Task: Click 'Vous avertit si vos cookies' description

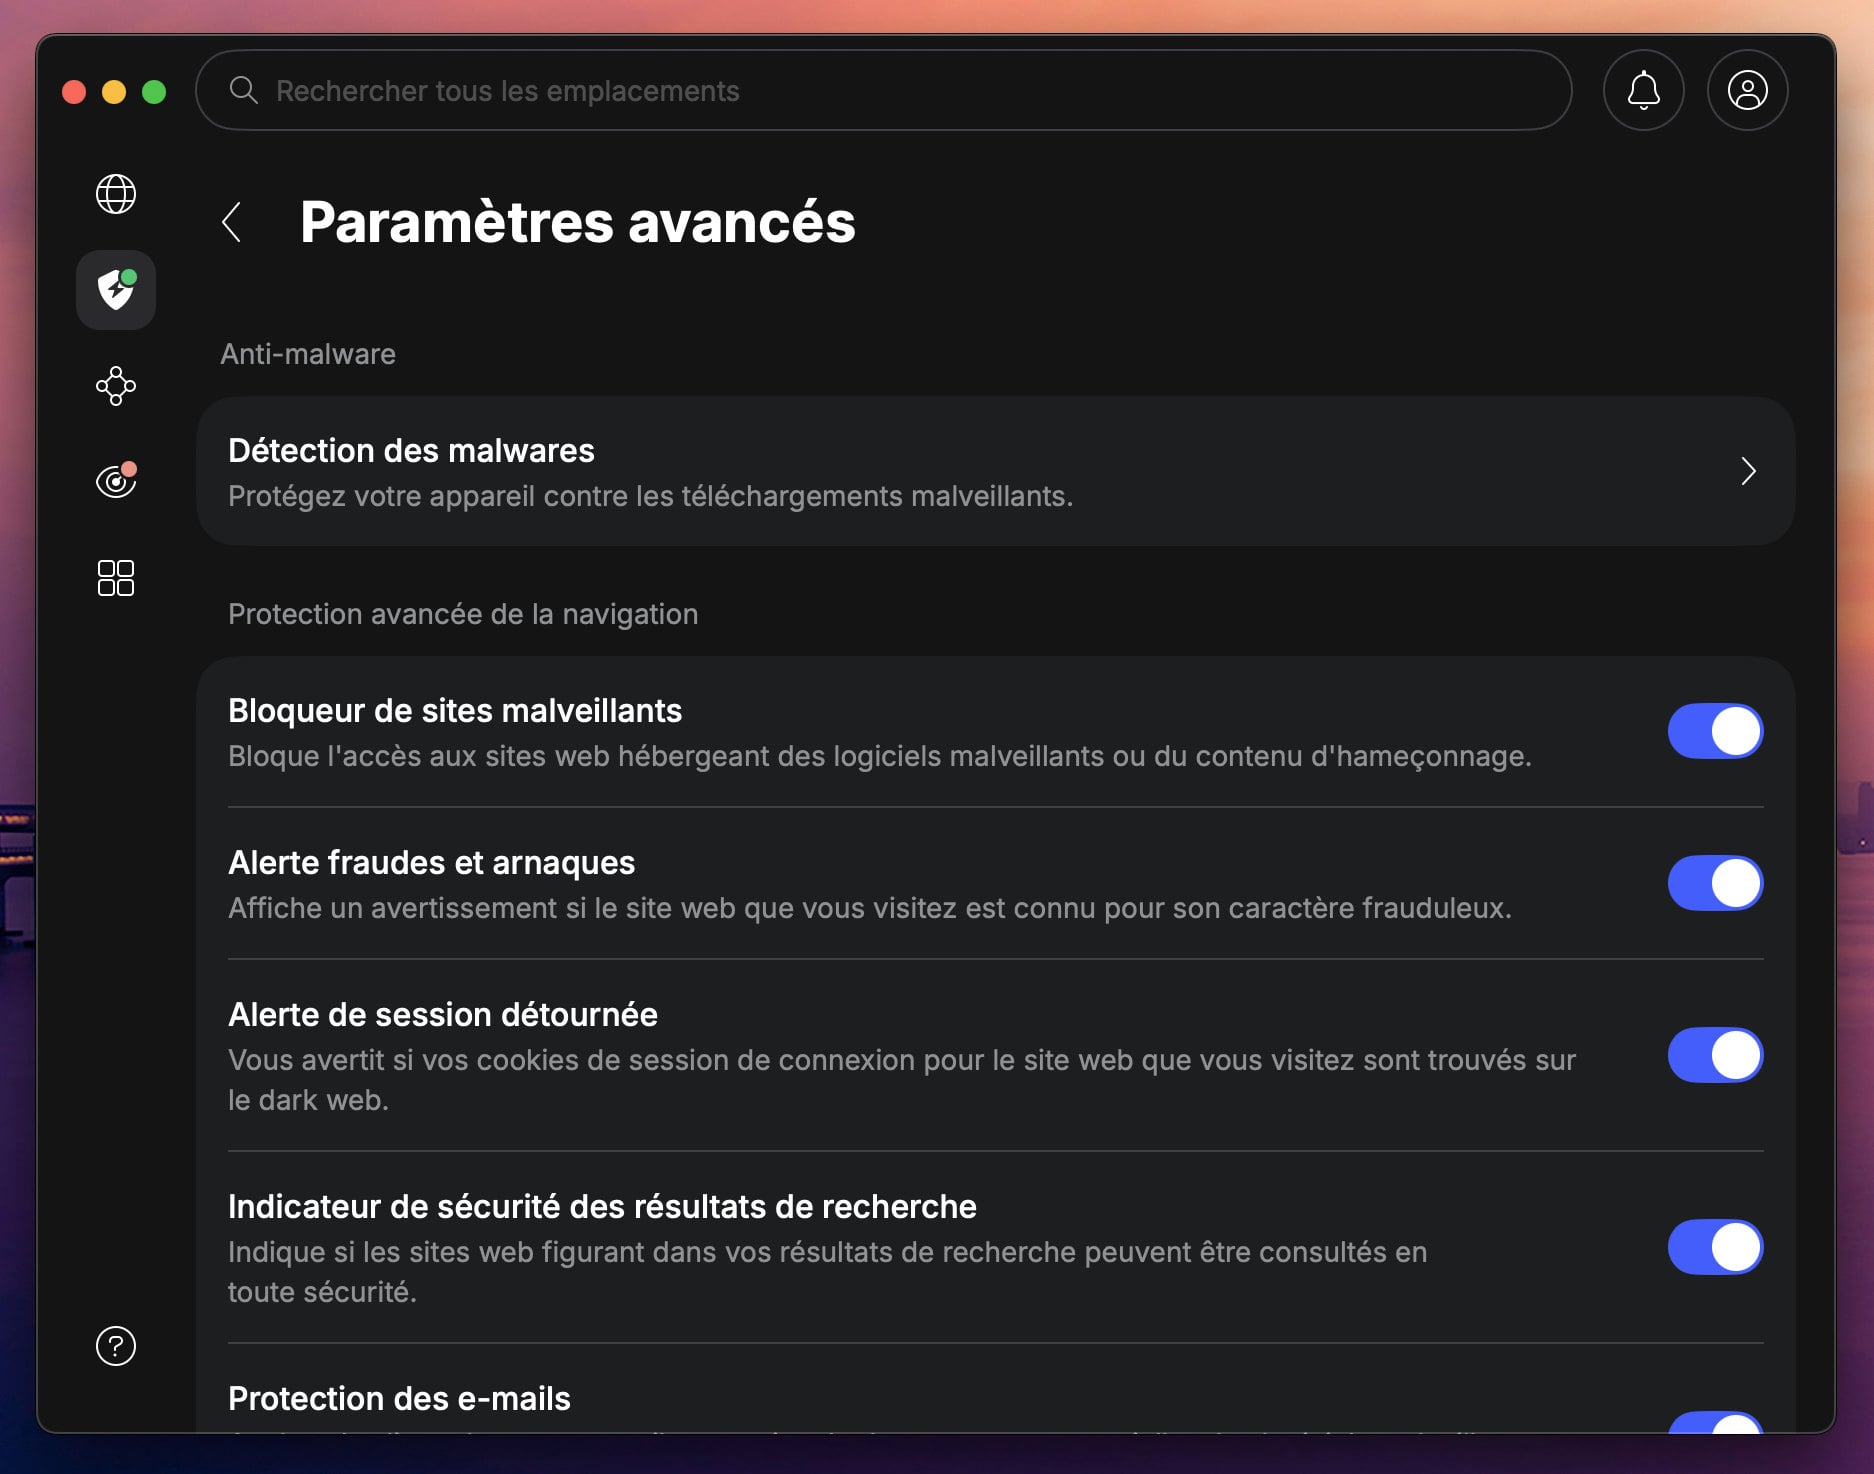Action: tap(902, 1080)
